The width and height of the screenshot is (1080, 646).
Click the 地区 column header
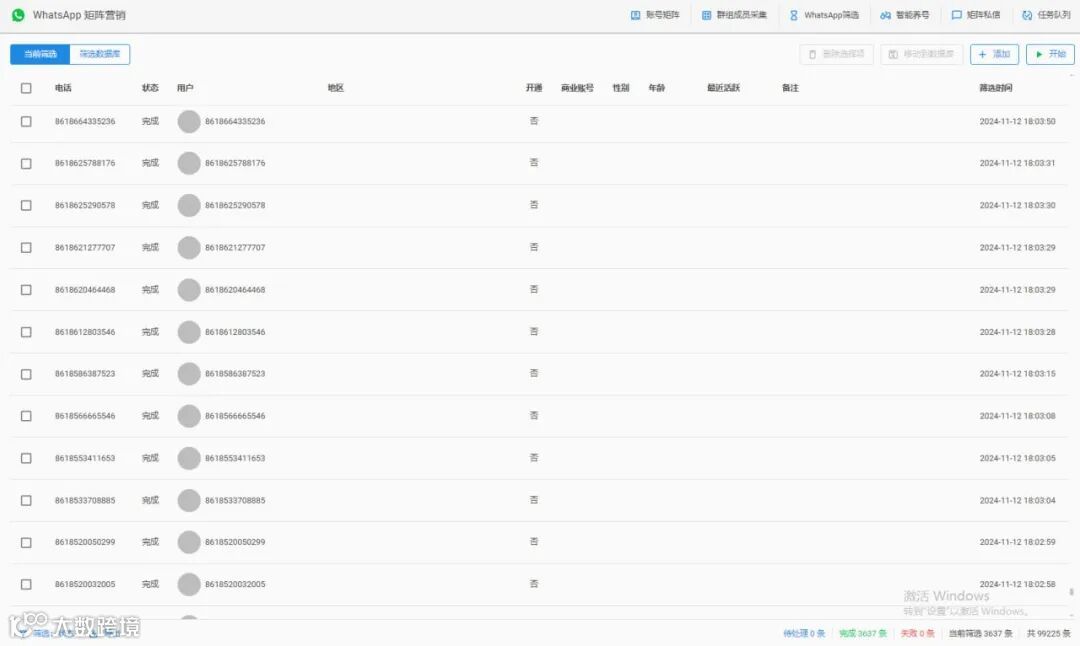pos(335,88)
